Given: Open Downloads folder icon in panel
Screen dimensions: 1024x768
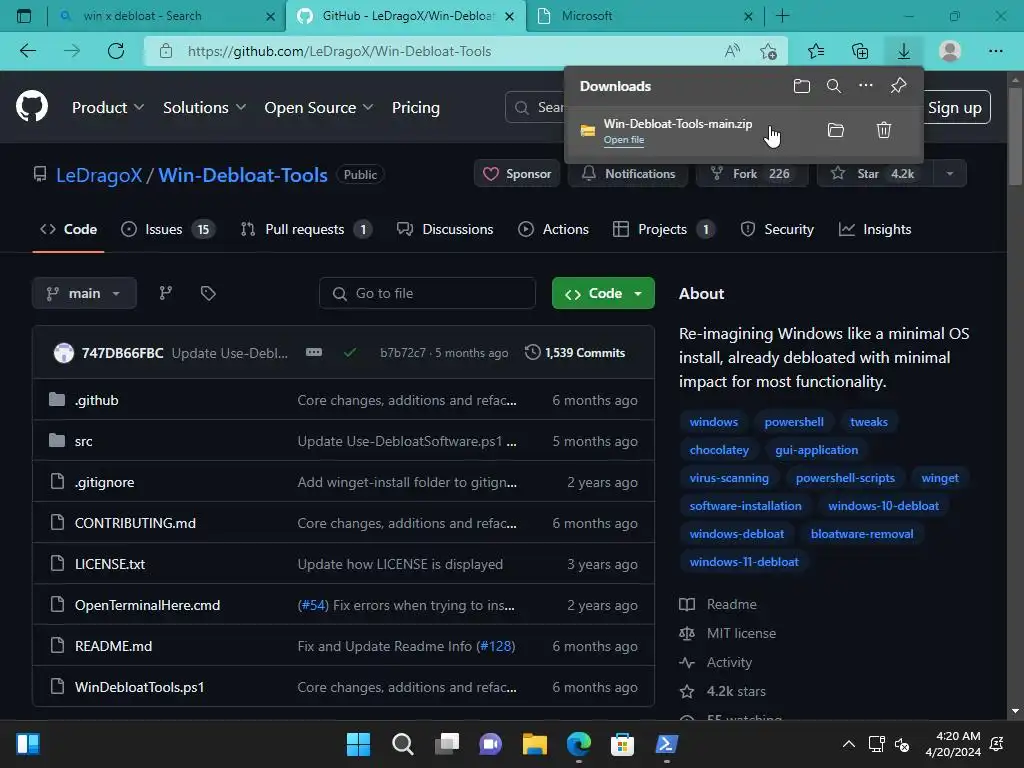Looking at the screenshot, I should pyautogui.click(x=801, y=86).
